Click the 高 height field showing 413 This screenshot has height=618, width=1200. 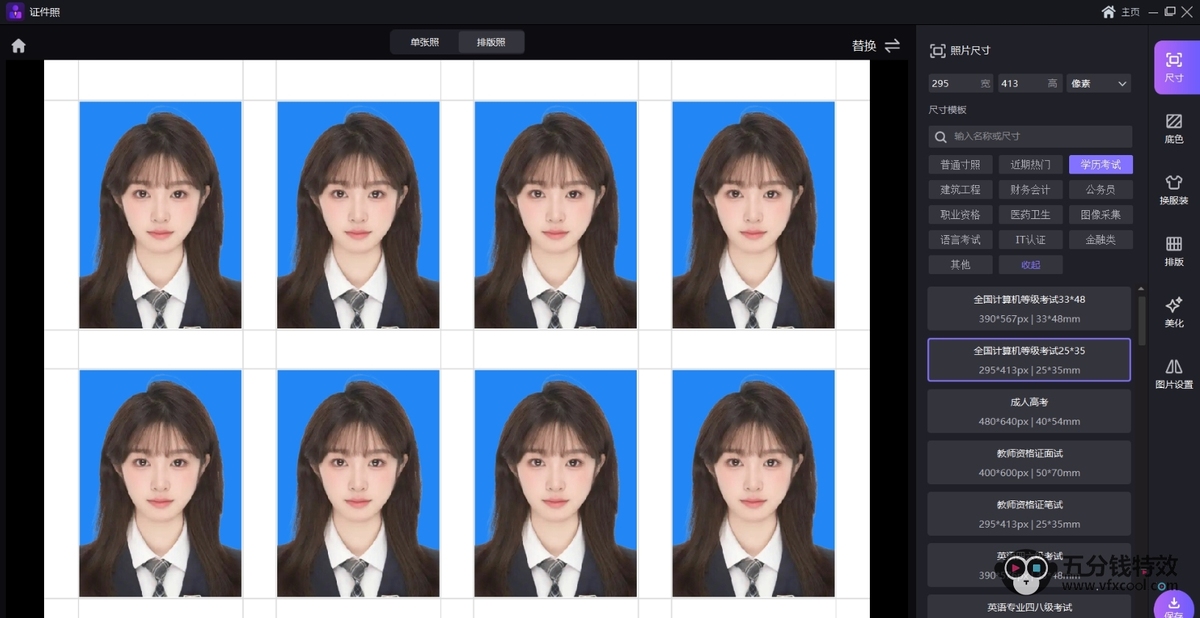[x=1030, y=83]
